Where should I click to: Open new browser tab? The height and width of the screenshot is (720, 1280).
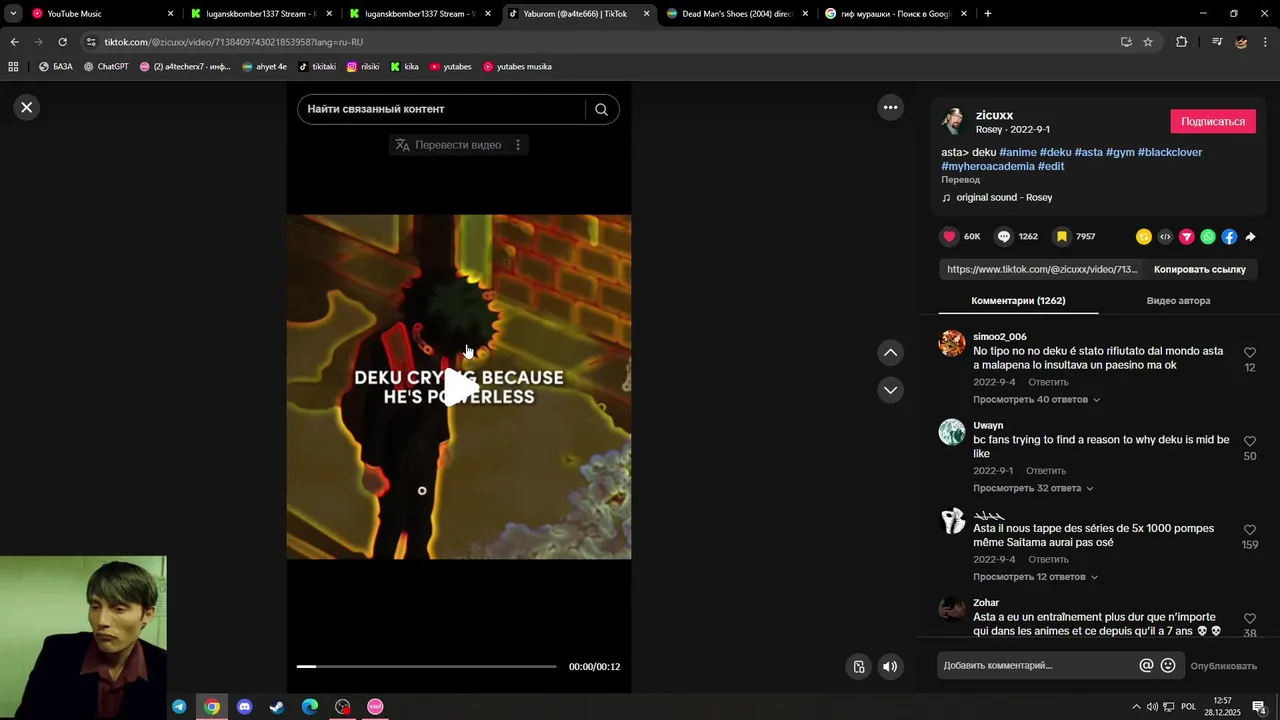[987, 14]
